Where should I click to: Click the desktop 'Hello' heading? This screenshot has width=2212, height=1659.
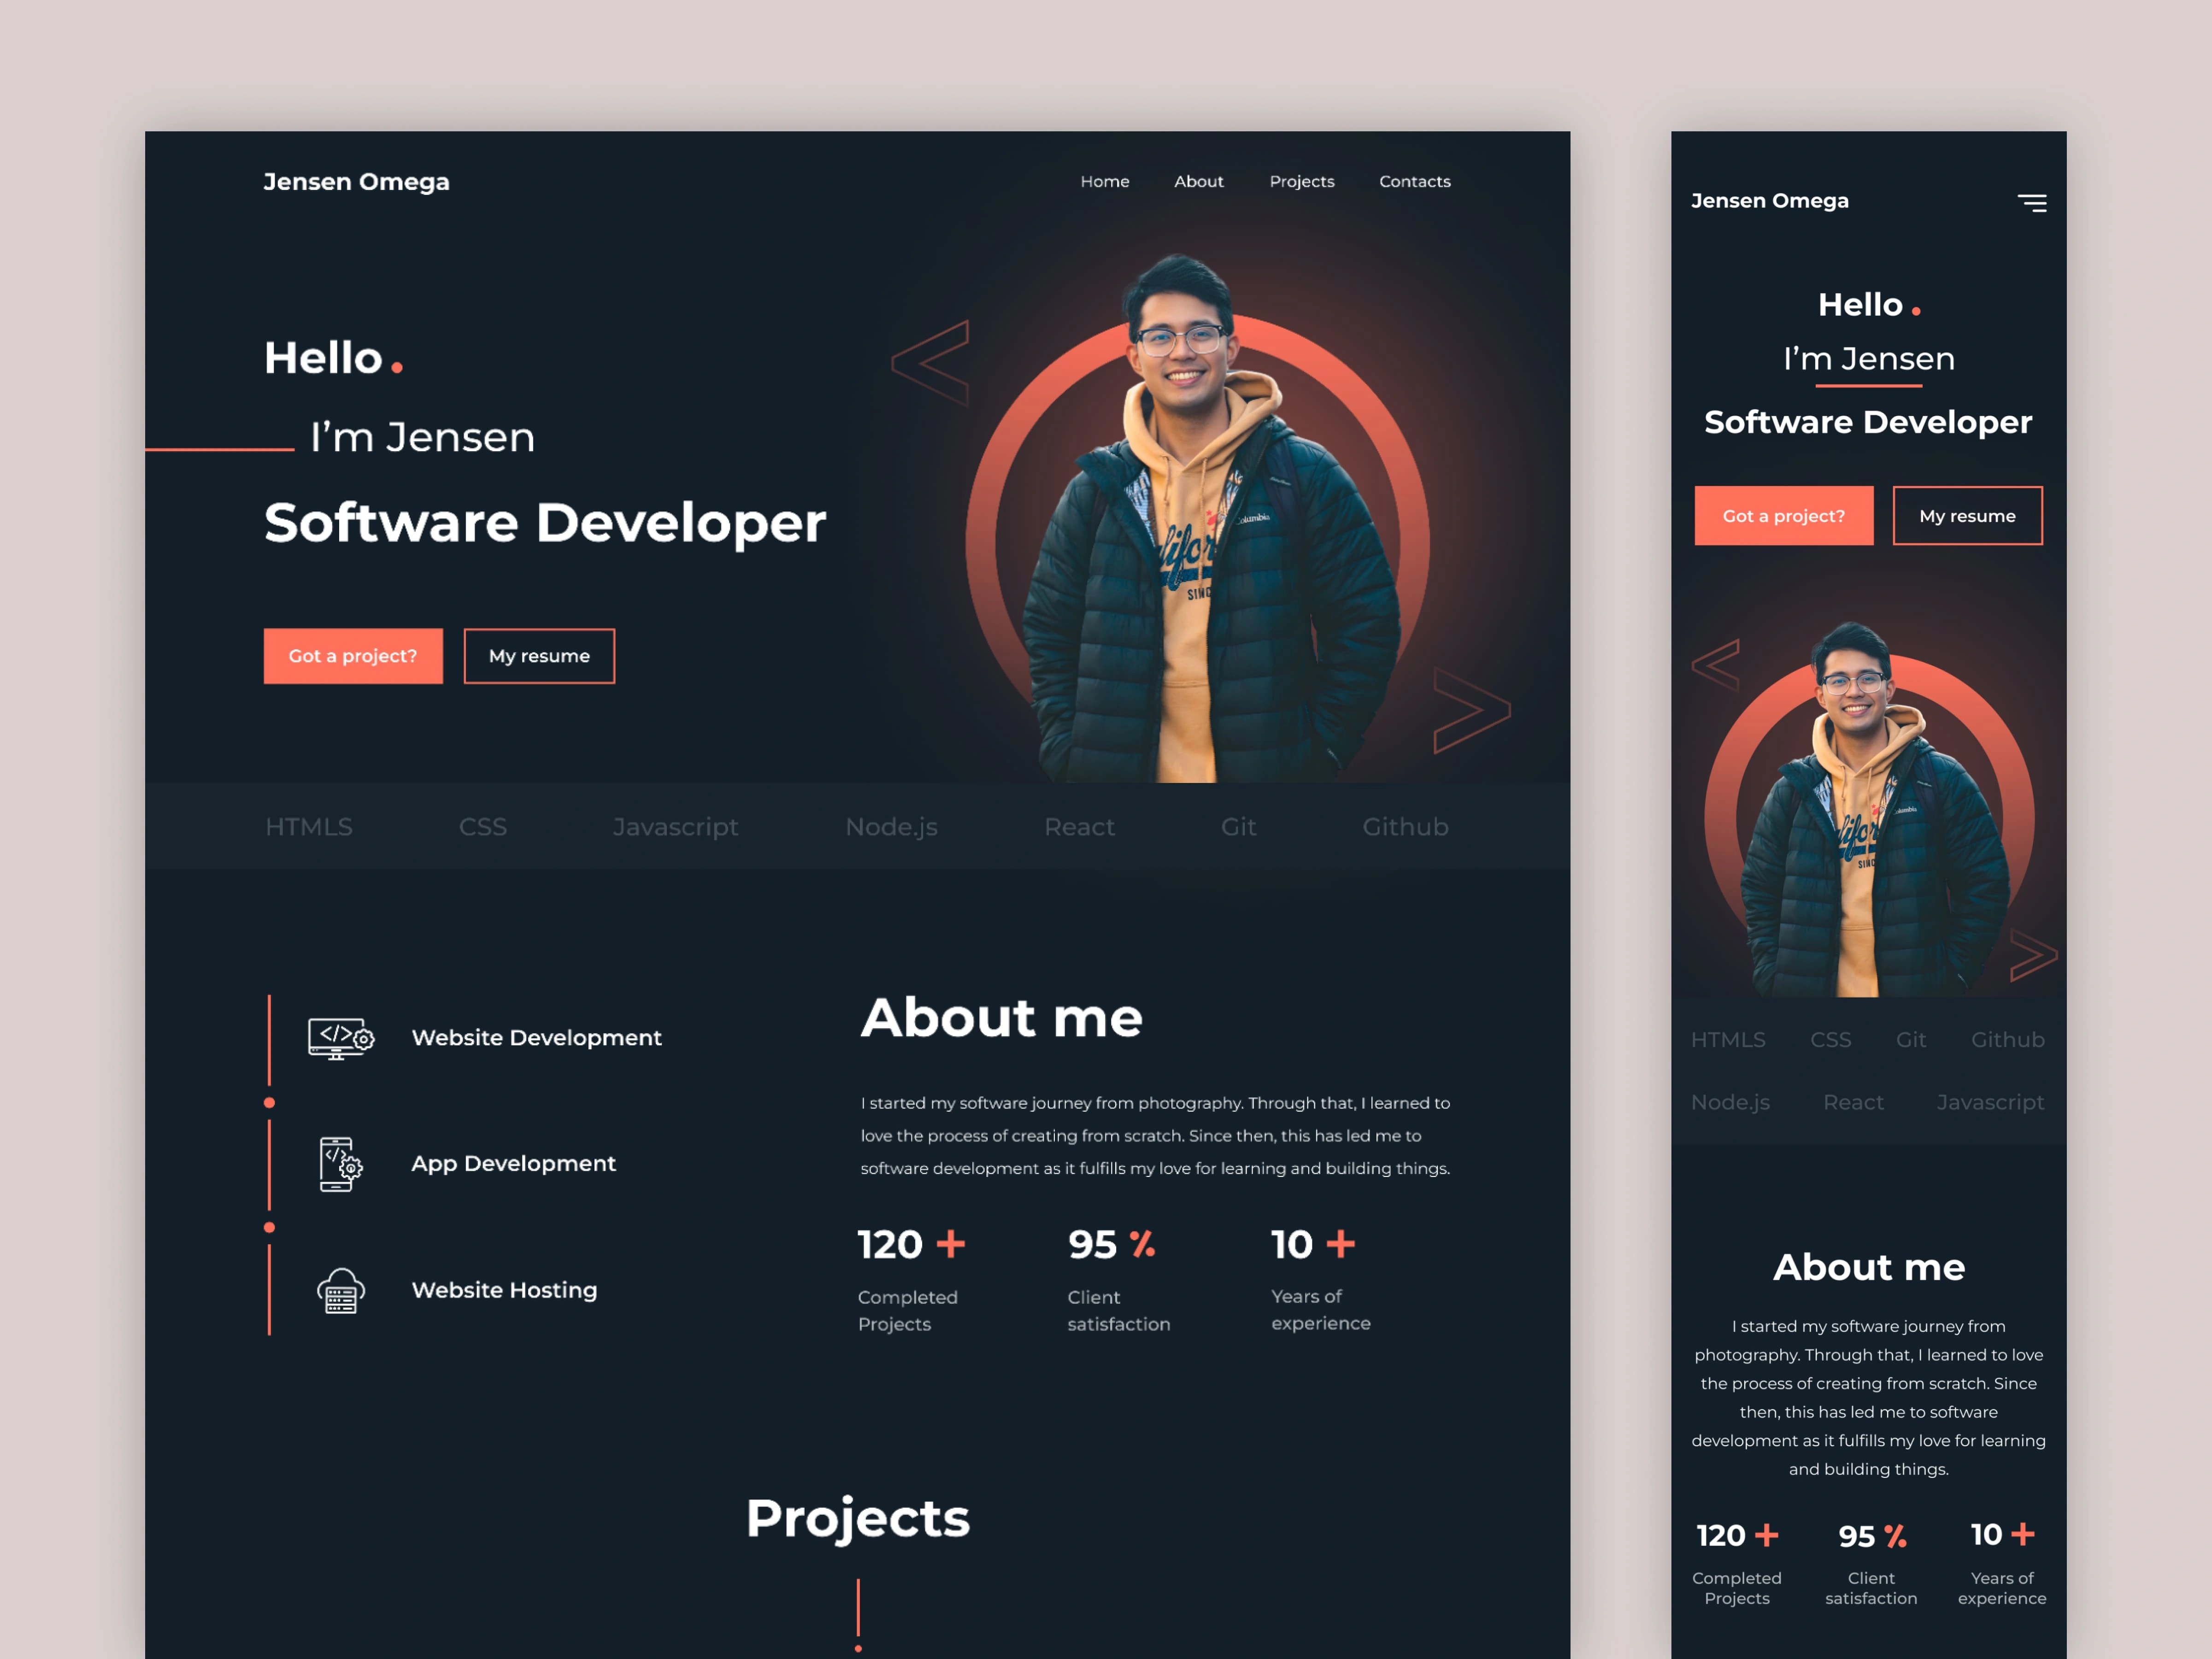323,358
